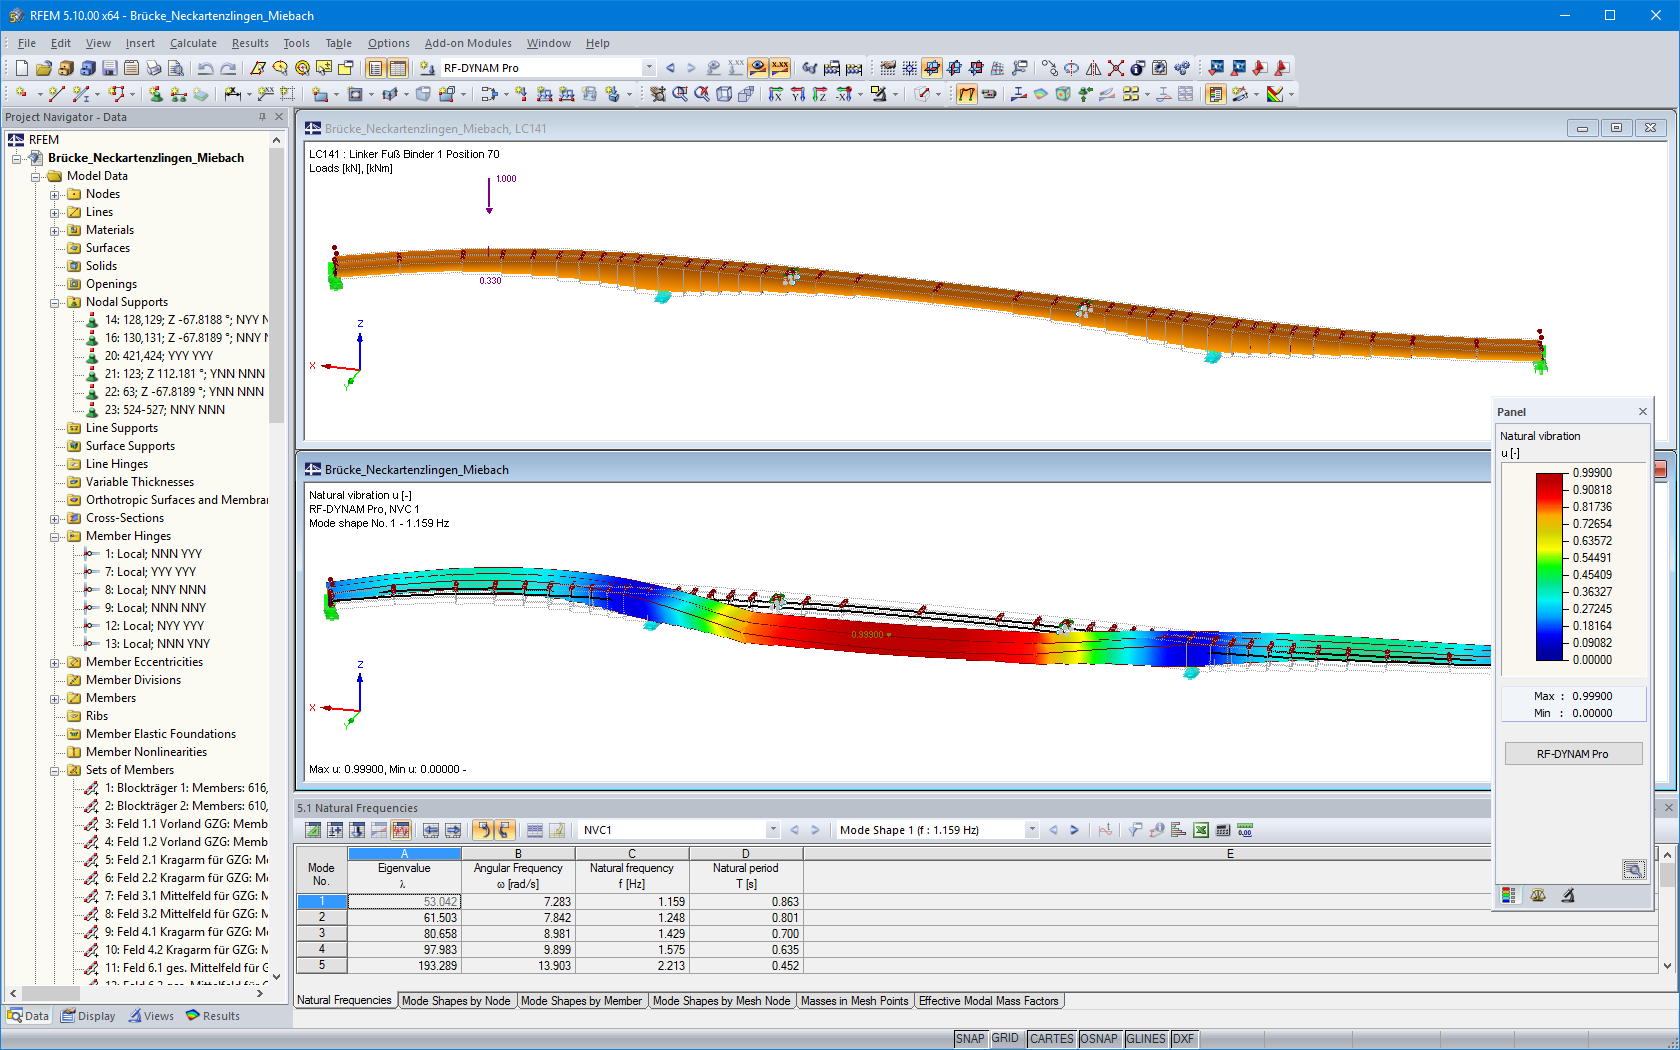This screenshot has height=1050, width=1680.
Task: Toggle GLINES in status bar
Action: click(x=1146, y=1039)
